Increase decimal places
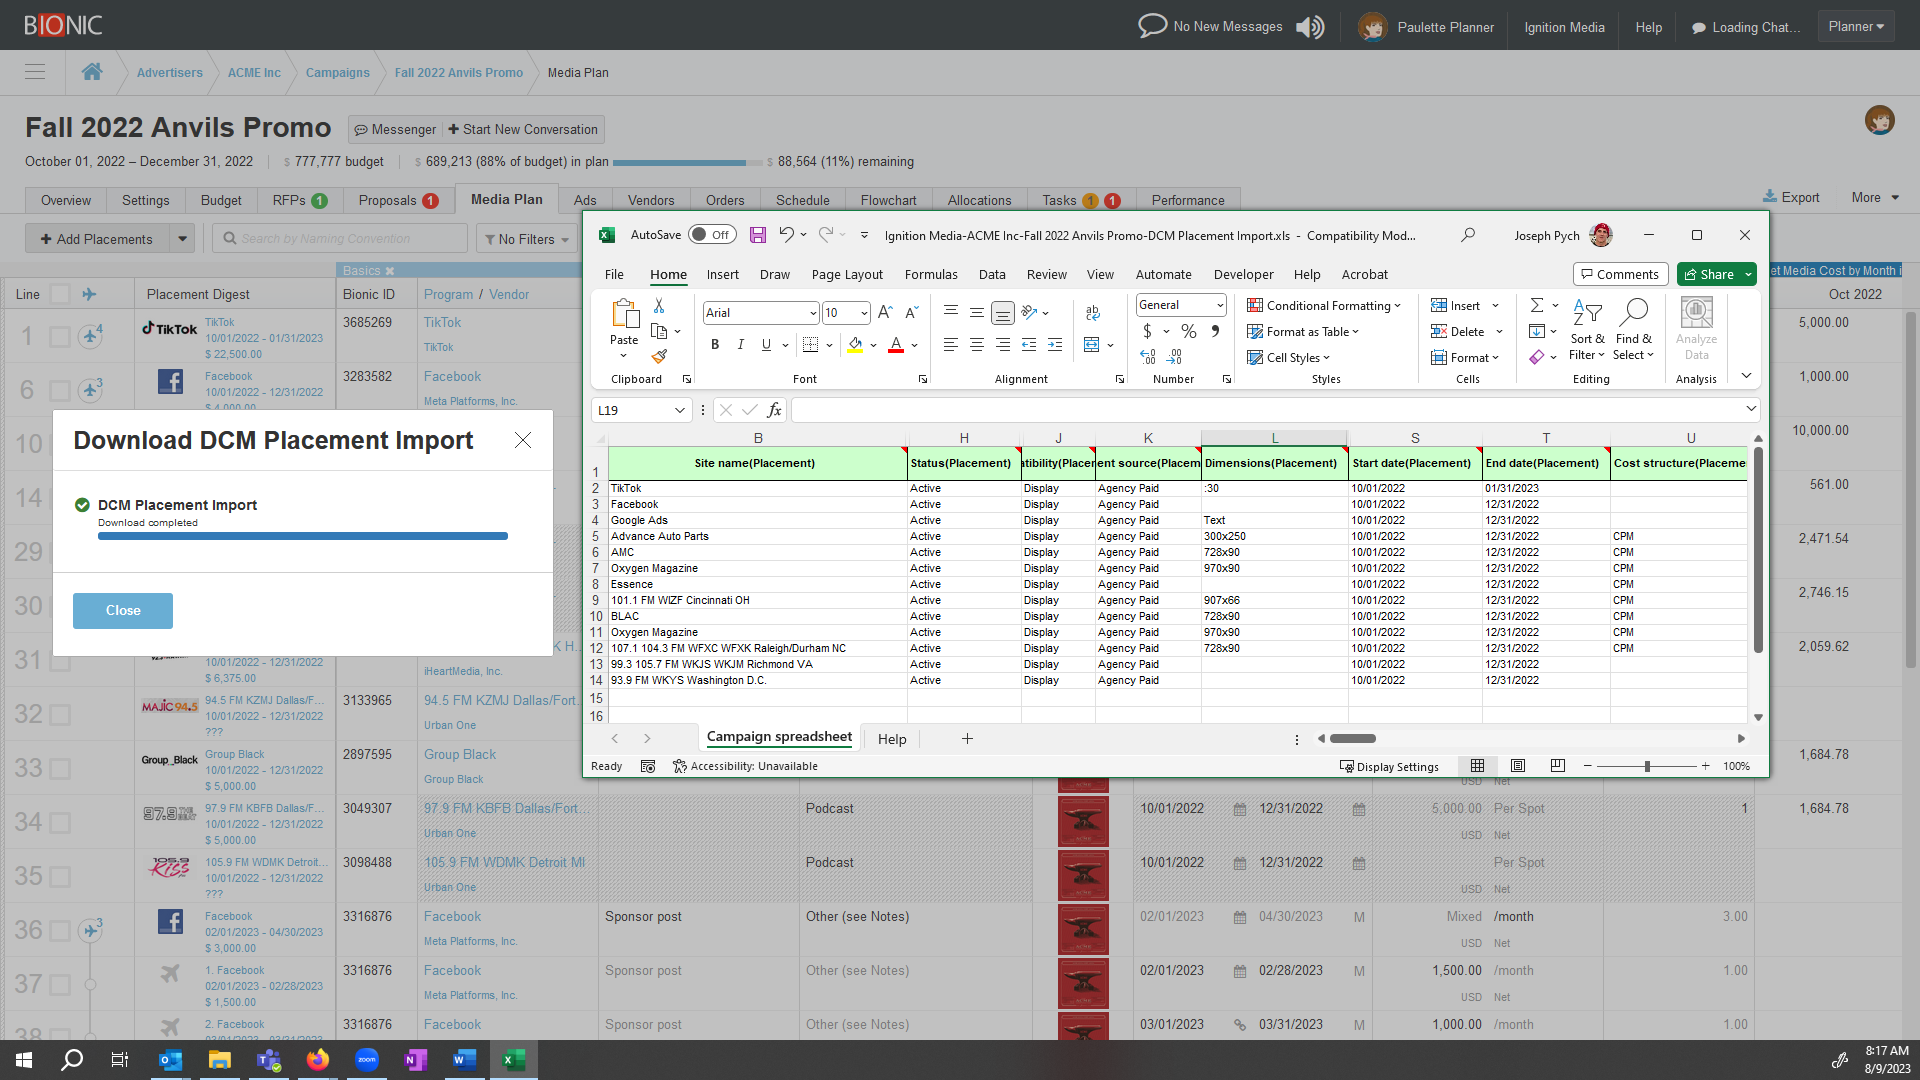 pyautogui.click(x=1147, y=357)
